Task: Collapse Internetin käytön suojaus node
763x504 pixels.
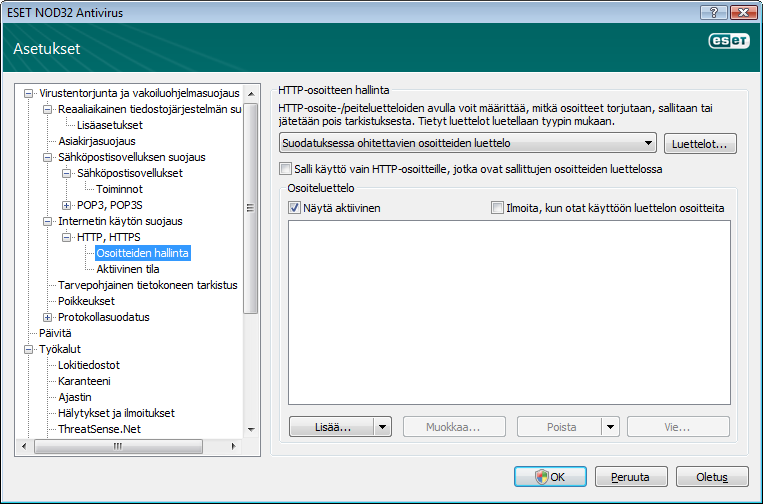Action: pos(48,221)
